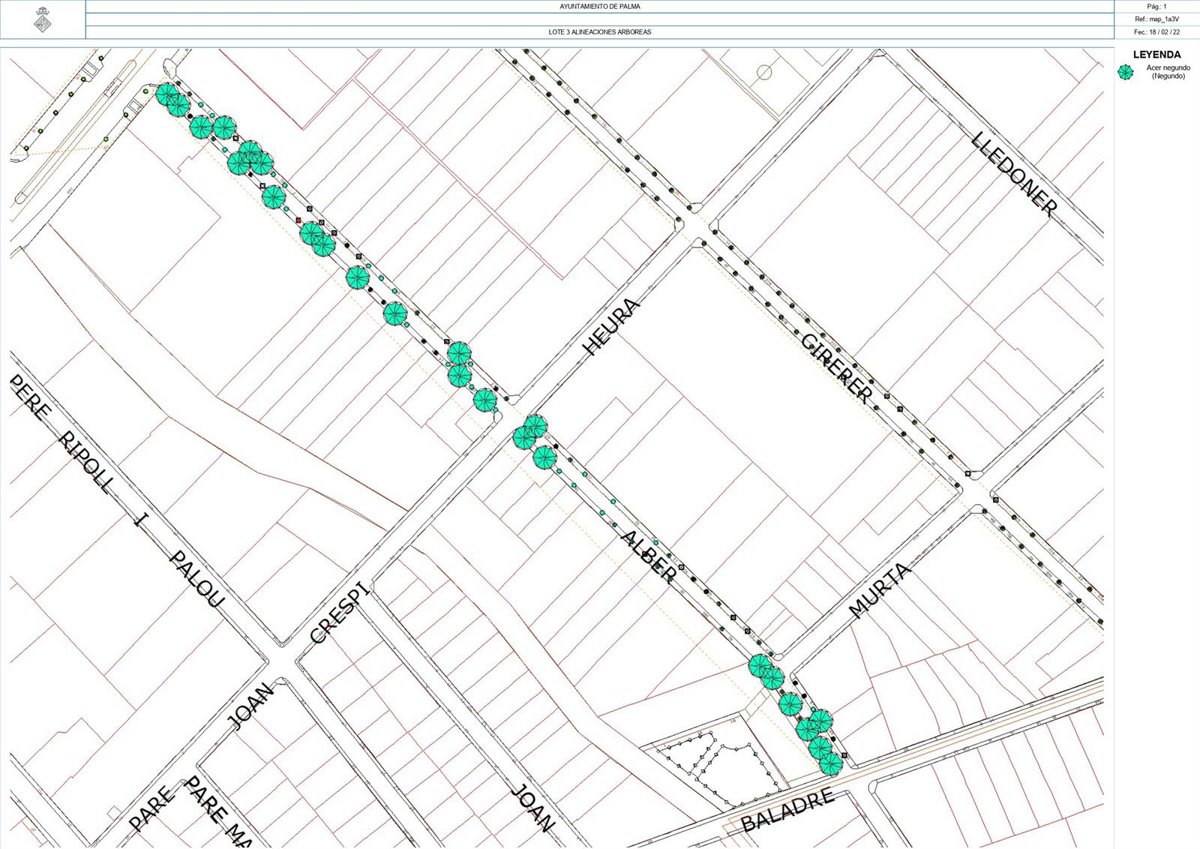Viewport: 1200px width, 849px height.
Task: Click the tree symbol nearest the Heura label
Action: pos(536,426)
